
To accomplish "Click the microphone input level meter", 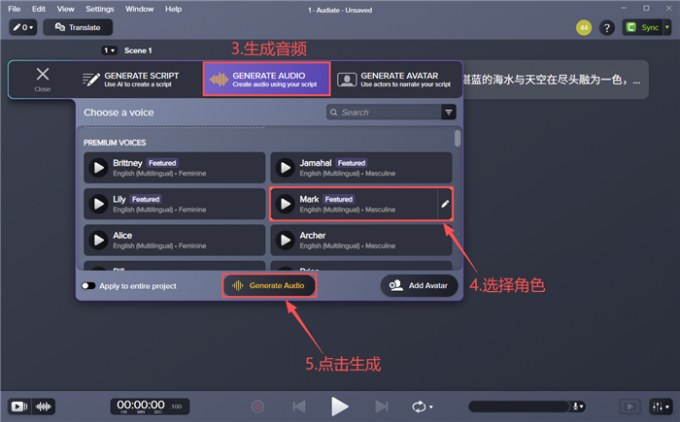I will click(x=519, y=406).
